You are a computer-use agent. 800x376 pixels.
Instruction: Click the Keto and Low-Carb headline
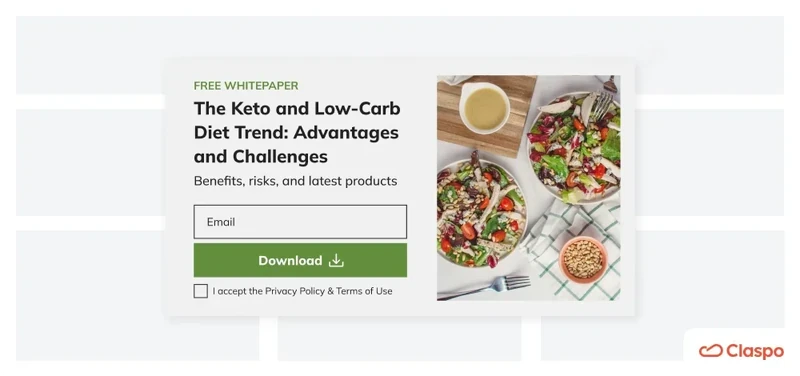tap(297, 132)
